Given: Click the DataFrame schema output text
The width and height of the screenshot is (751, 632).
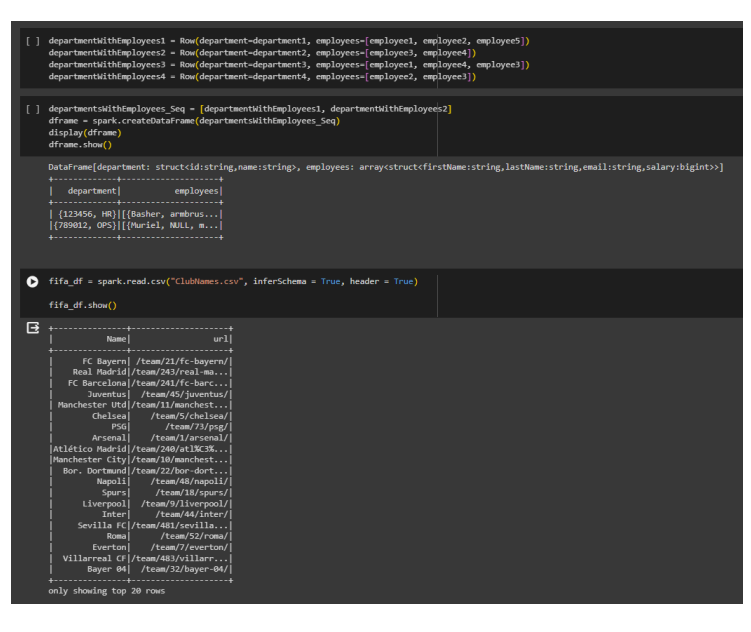Looking at the screenshot, I should point(386,167).
